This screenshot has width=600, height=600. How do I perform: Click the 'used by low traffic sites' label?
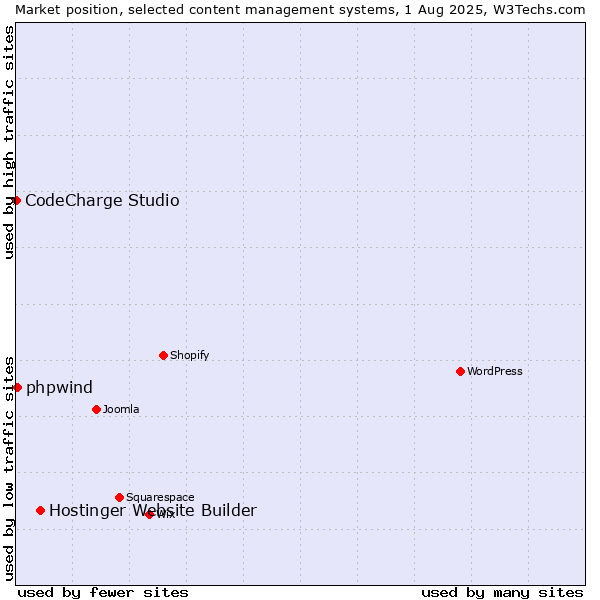[8, 469]
